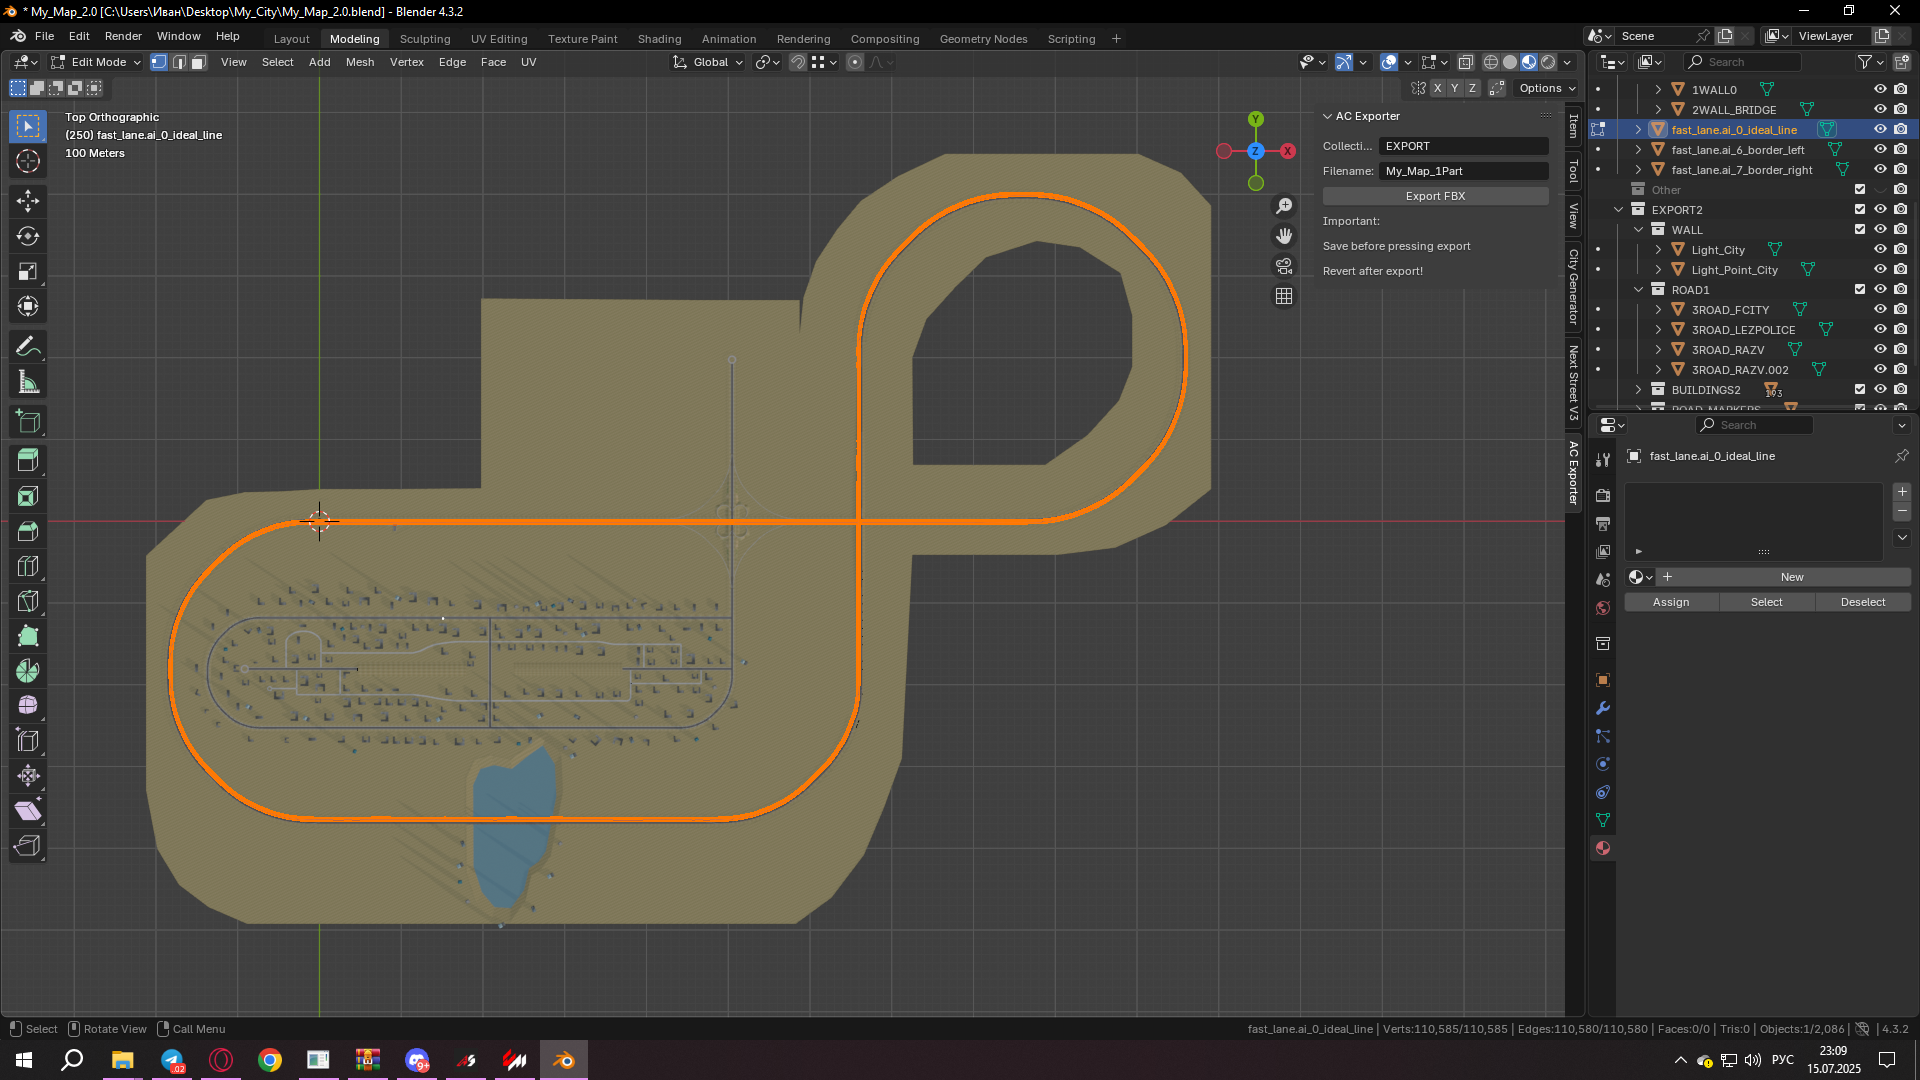The width and height of the screenshot is (1920, 1080).
Task: Toggle snapping magnet
Action: (x=798, y=62)
